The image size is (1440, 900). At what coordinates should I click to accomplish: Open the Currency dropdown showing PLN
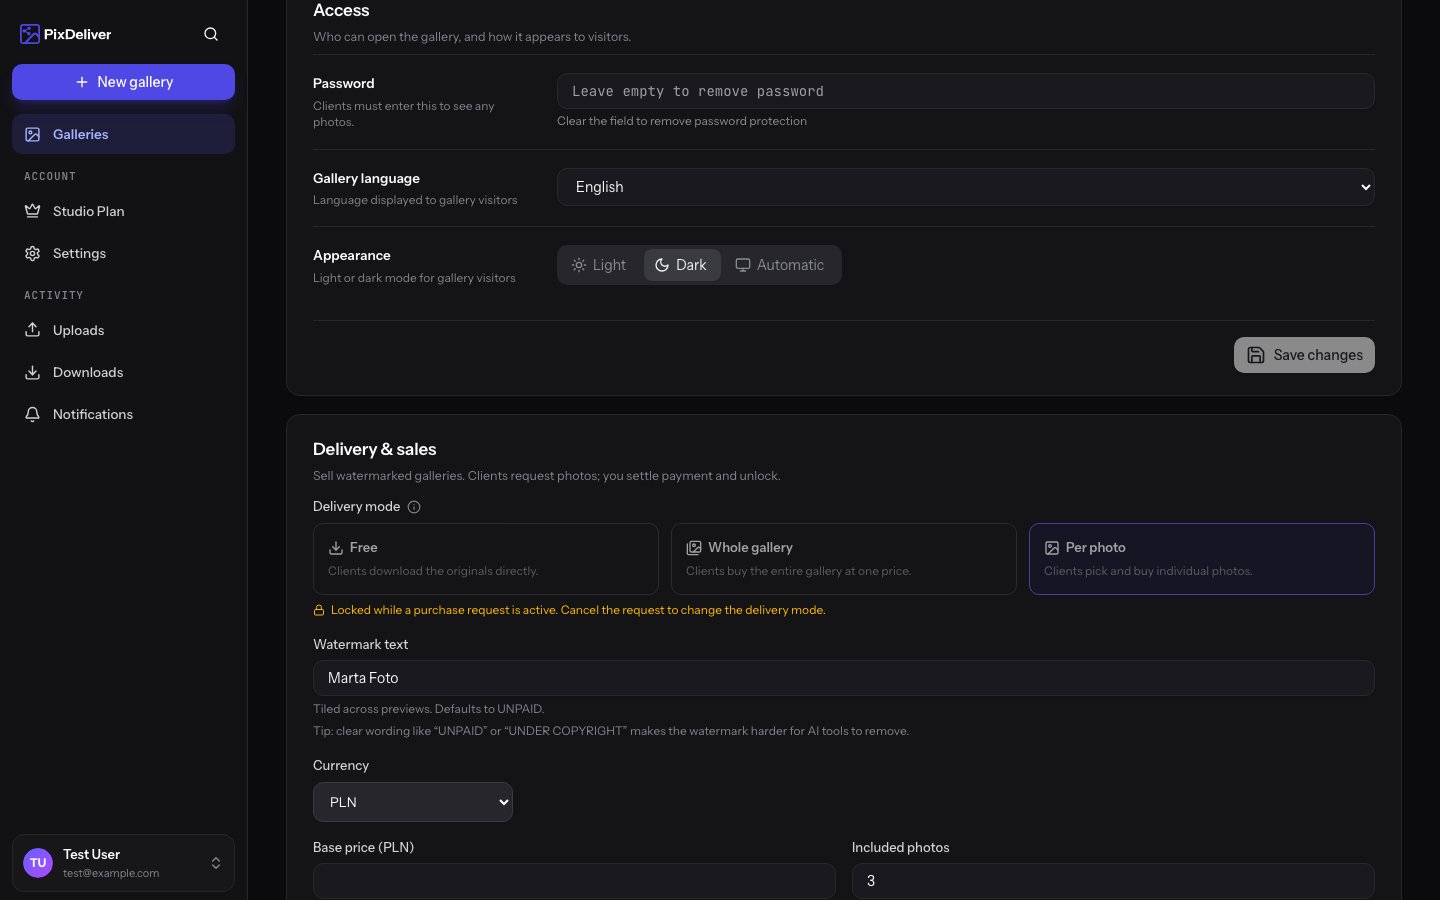tap(413, 802)
